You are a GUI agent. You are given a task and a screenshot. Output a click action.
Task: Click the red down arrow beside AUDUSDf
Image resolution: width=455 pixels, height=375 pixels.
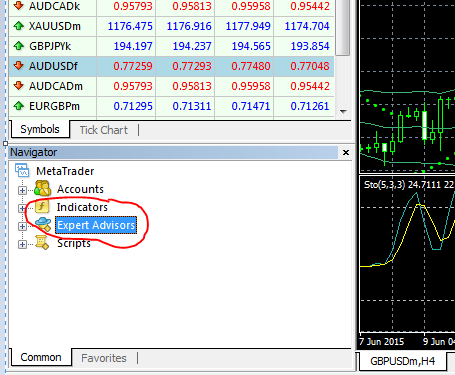[19, 66]
